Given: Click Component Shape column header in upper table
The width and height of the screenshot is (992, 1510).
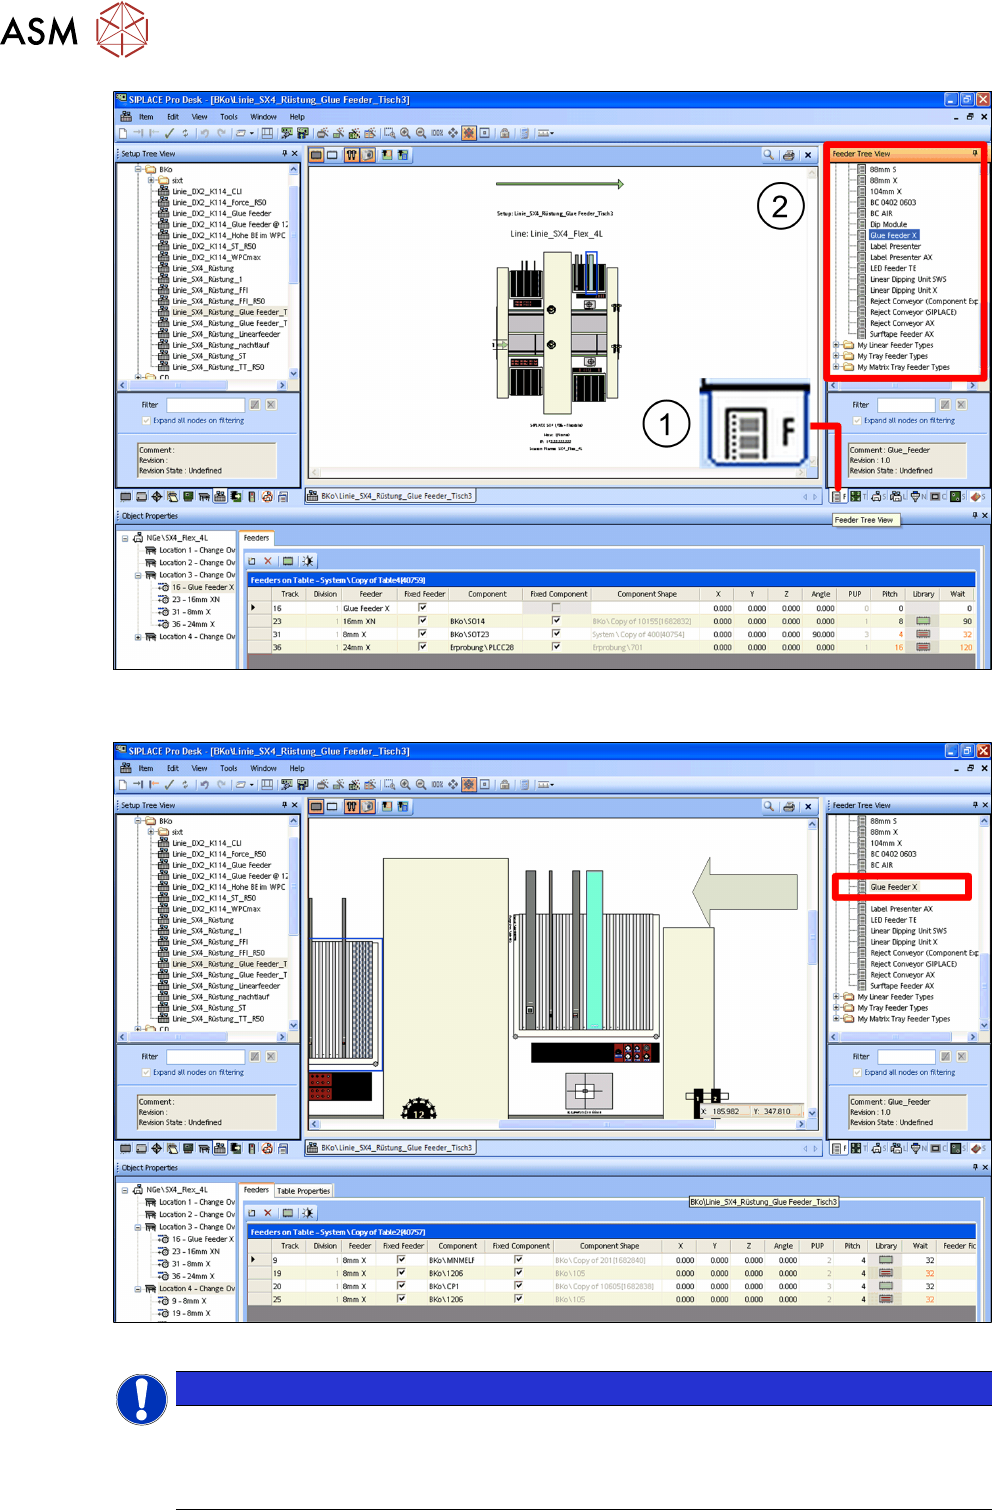Looking at the screenshot, I should (647, 594).
